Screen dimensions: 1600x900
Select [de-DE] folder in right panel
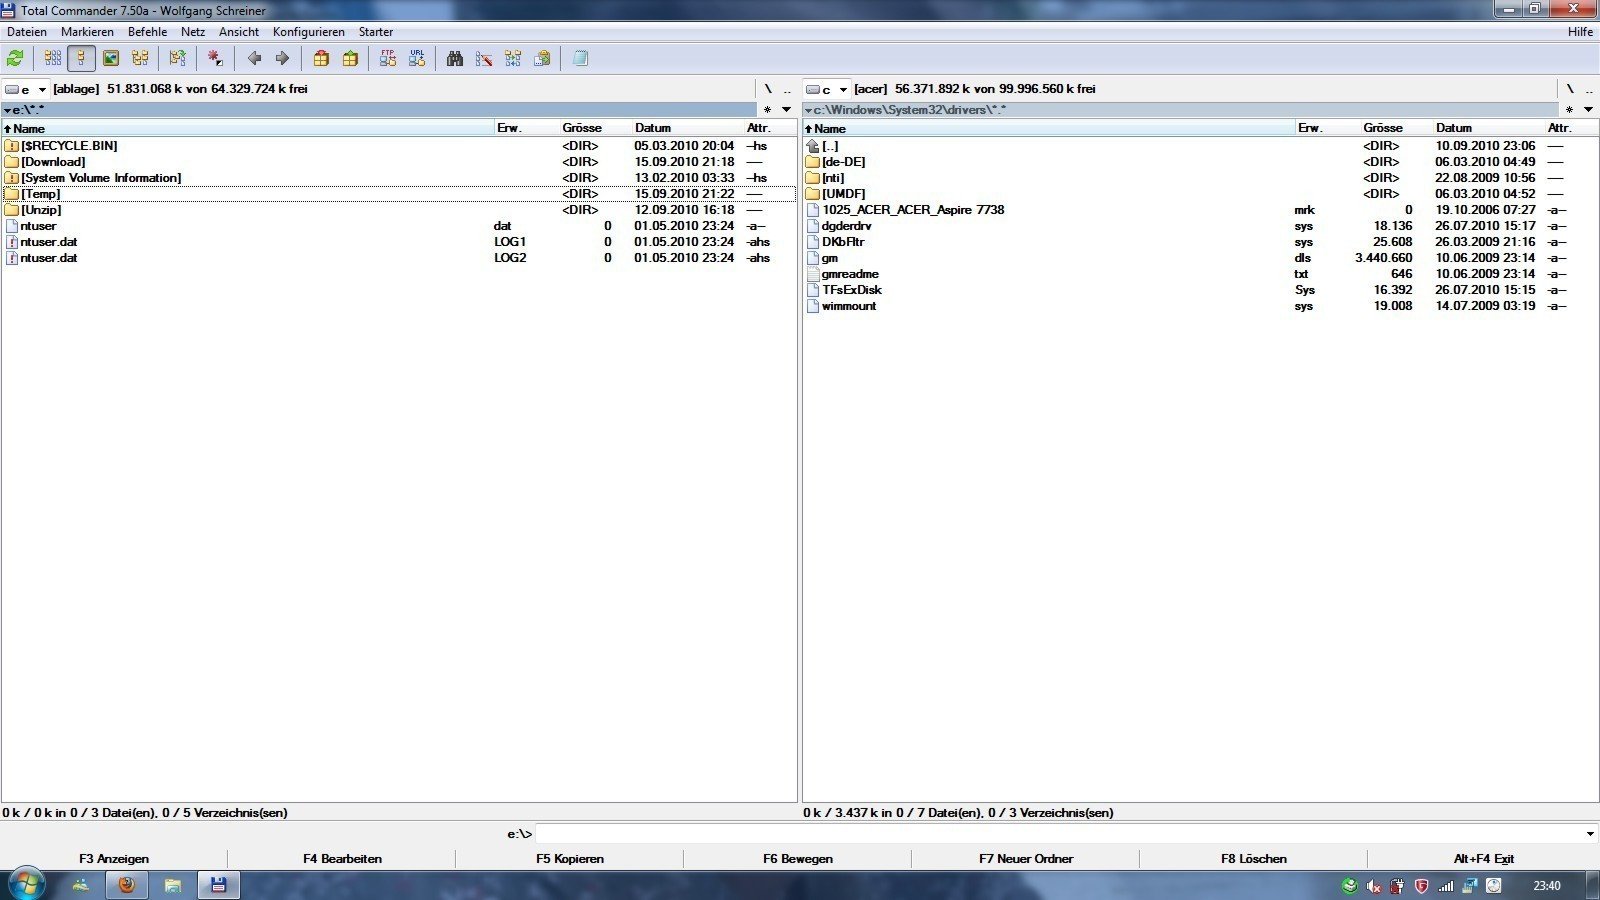coord(1200,162)
